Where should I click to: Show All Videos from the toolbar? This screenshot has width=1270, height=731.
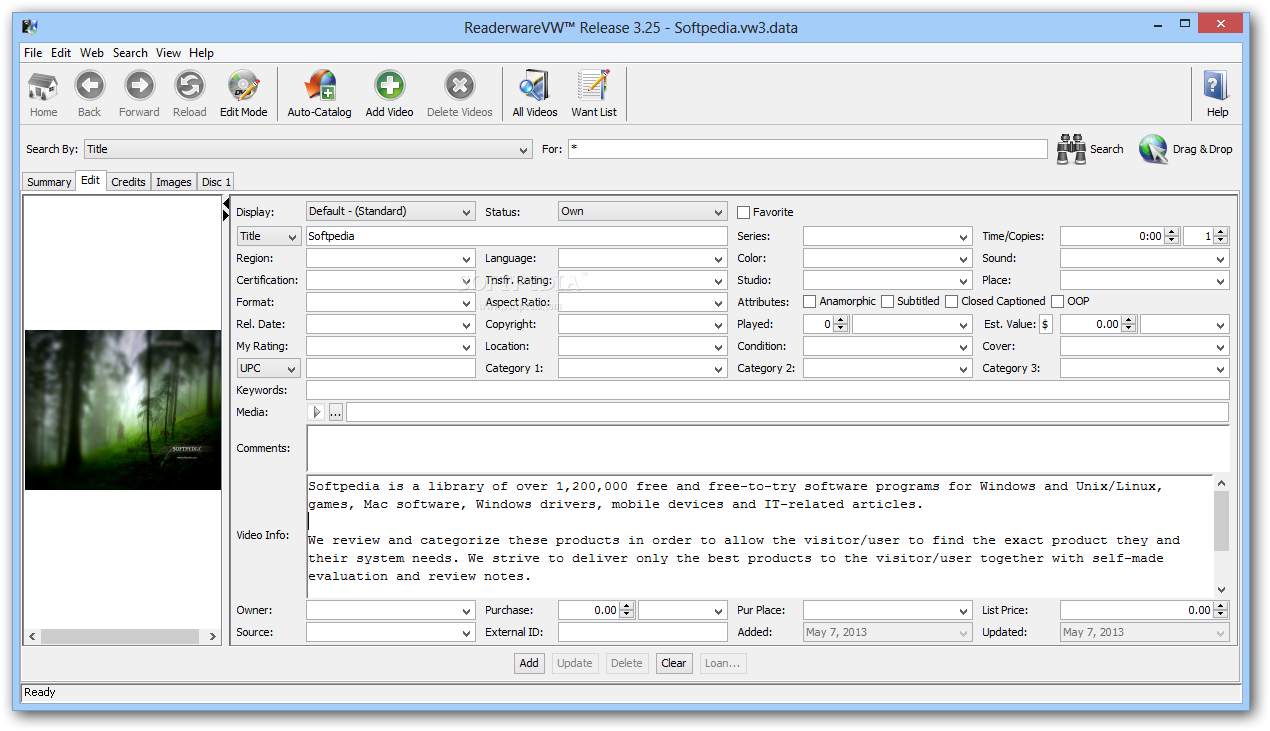[535, 94]
